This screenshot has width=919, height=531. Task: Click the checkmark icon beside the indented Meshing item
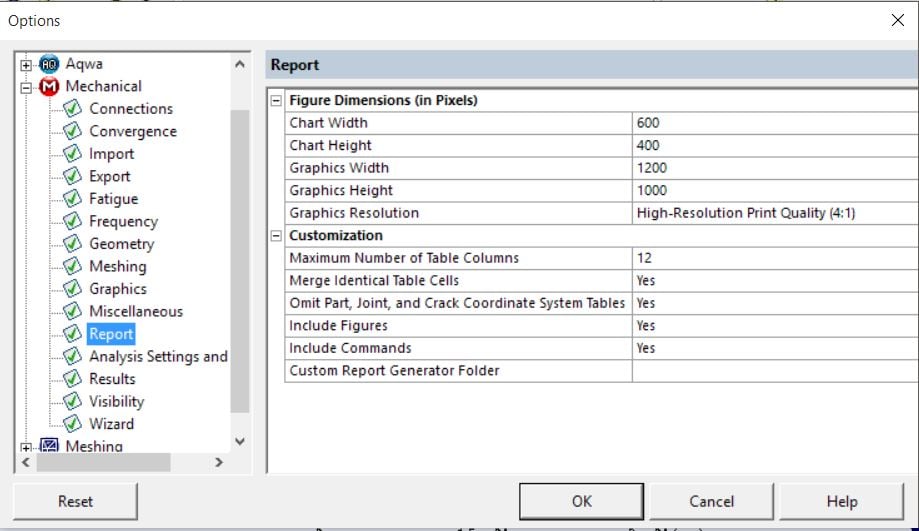[73, 266]
